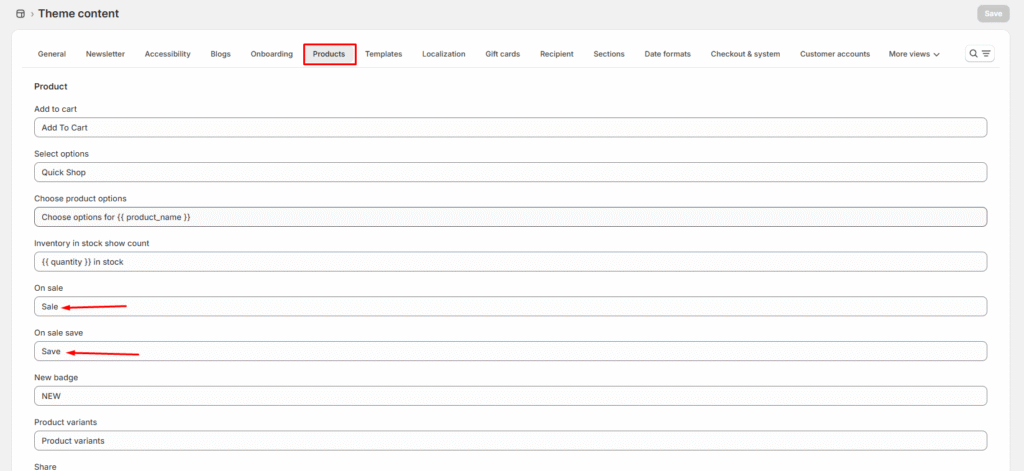Click the On sale input field
The width and height of the screenshot is (1024, 471).
510,306
